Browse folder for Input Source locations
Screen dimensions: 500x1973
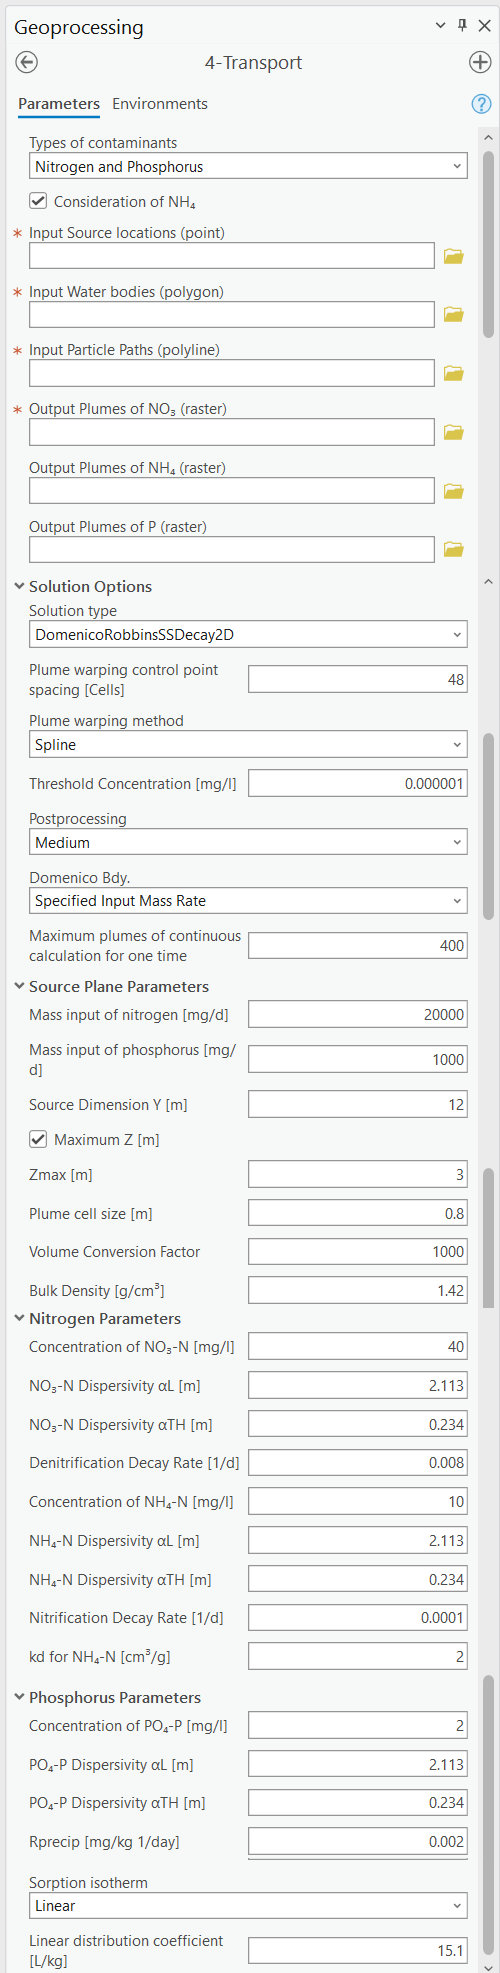click(x=454, y=256)
